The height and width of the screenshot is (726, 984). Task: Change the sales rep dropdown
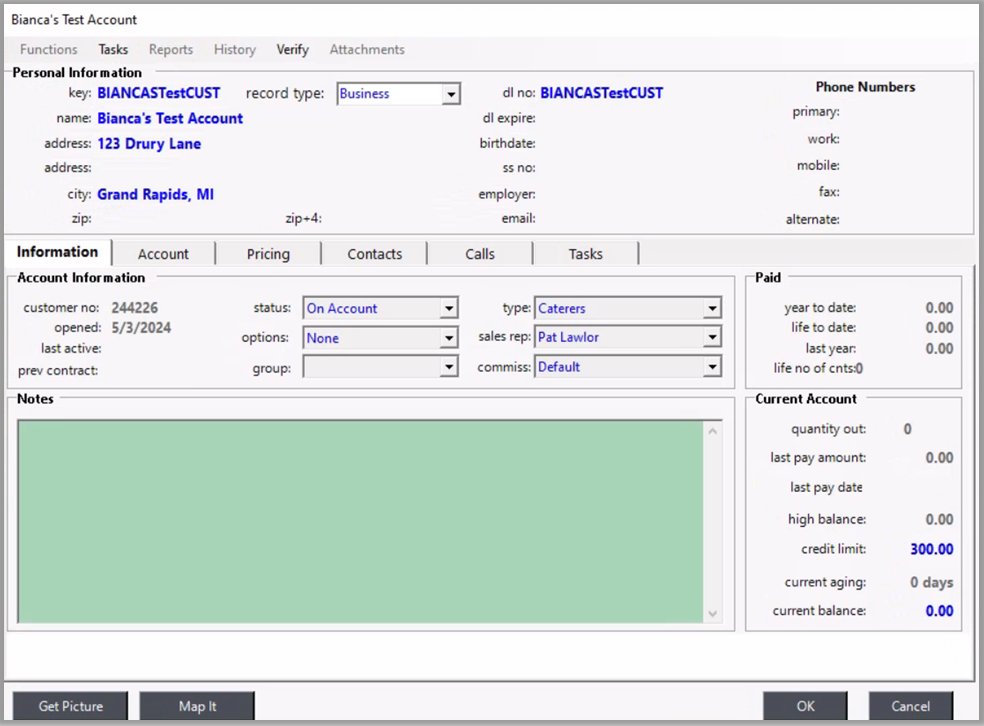[x=711, y=338]
